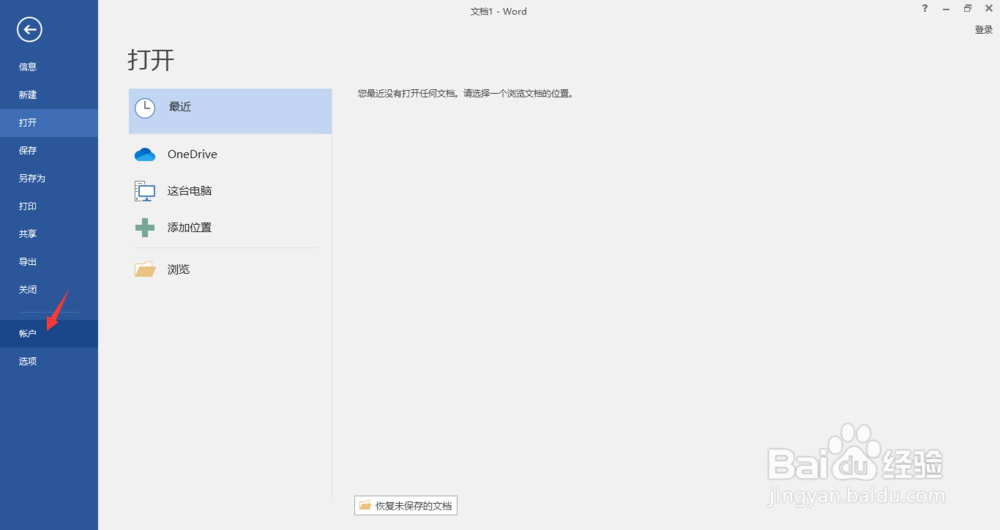Open the OneDrive cloud icon
The image size is (1000, 530).
[x=145, y=154]
